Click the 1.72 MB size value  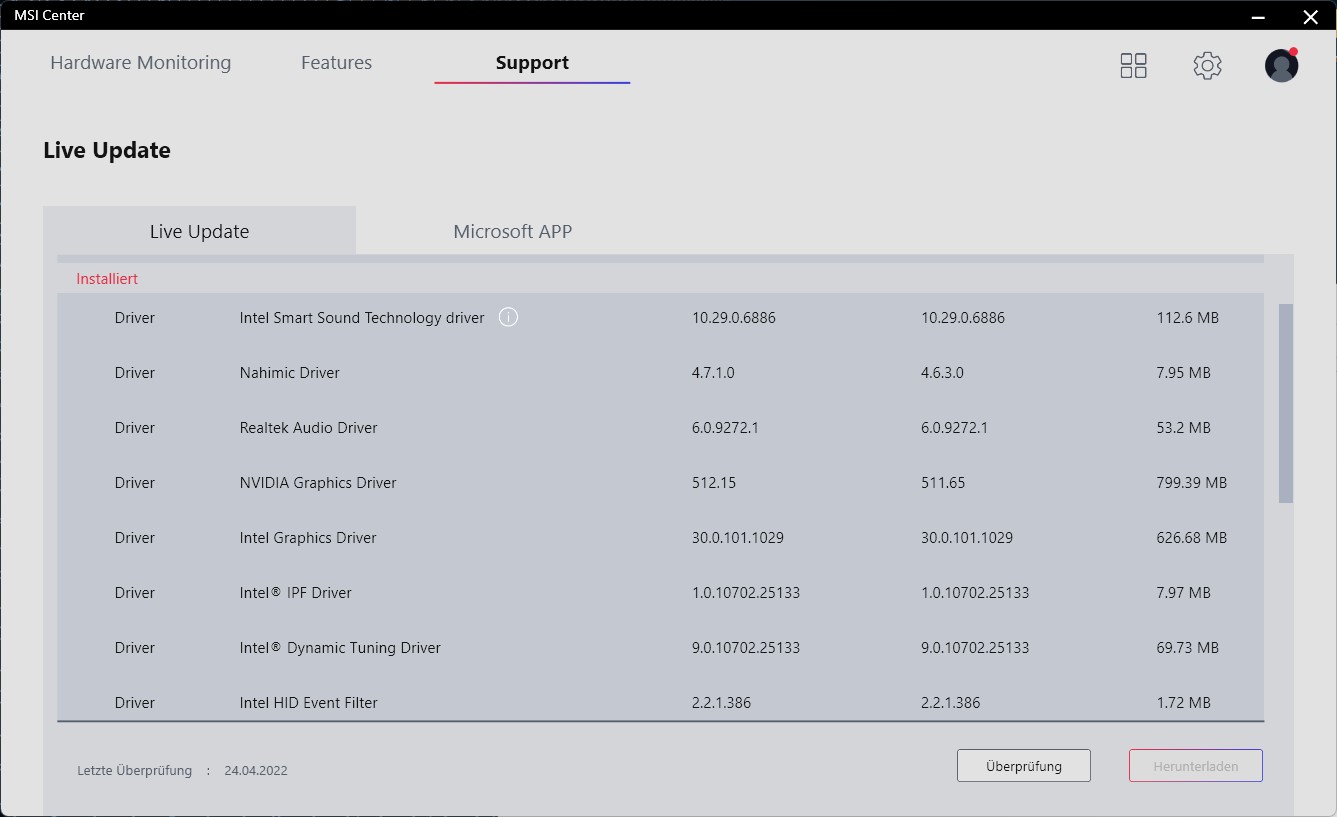(x=1184, y=703)
